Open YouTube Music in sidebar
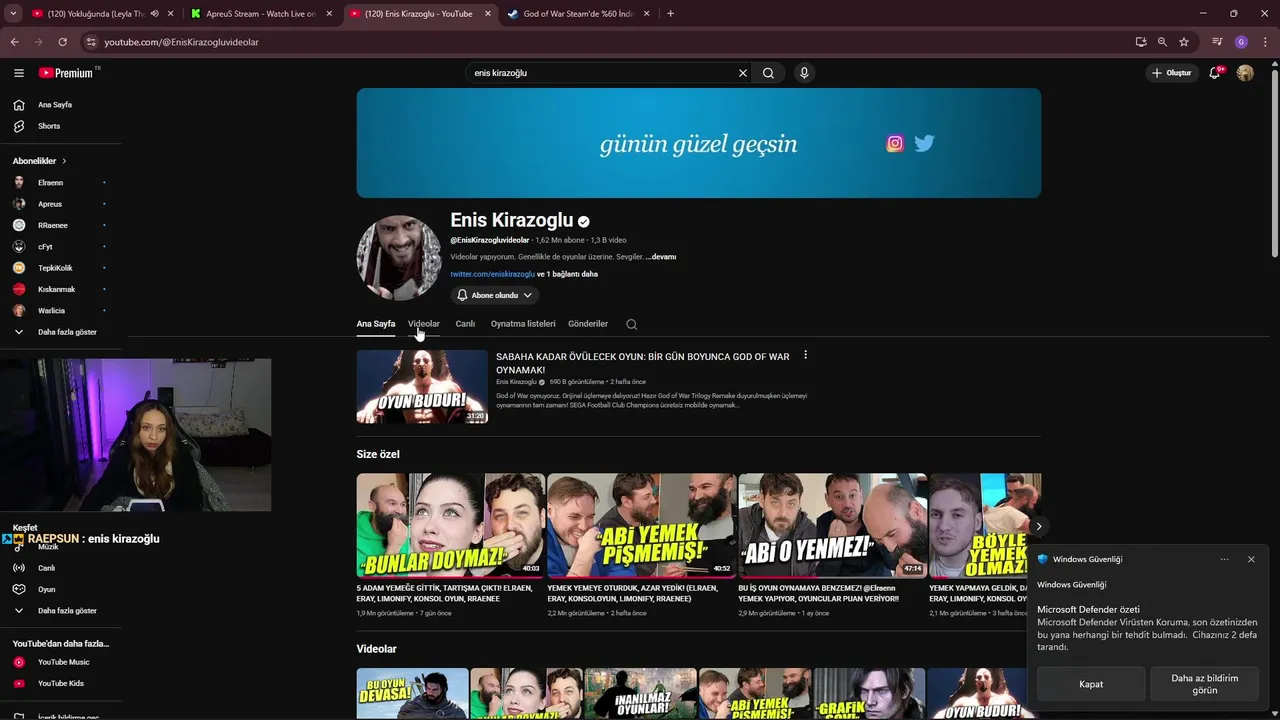Viewport: 1280px width, 720px height. click(x=63, y=662)
